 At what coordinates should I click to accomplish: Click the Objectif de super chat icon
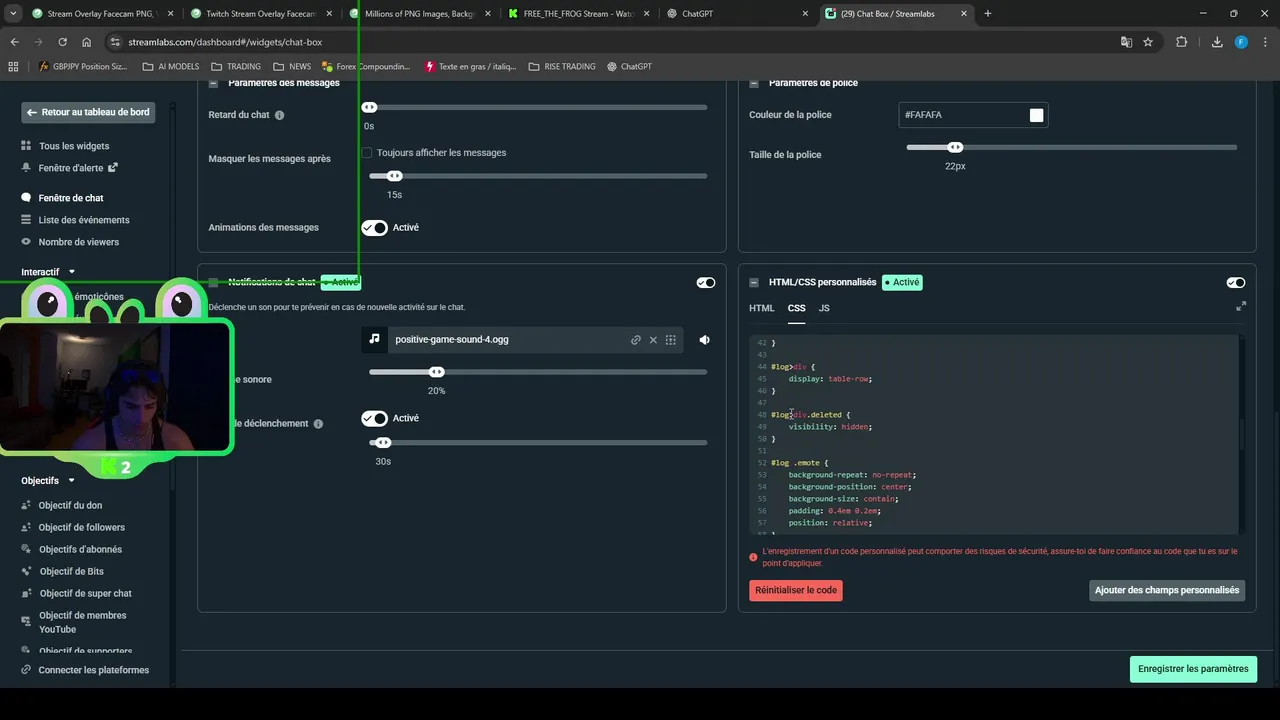(x=26, y=593)
